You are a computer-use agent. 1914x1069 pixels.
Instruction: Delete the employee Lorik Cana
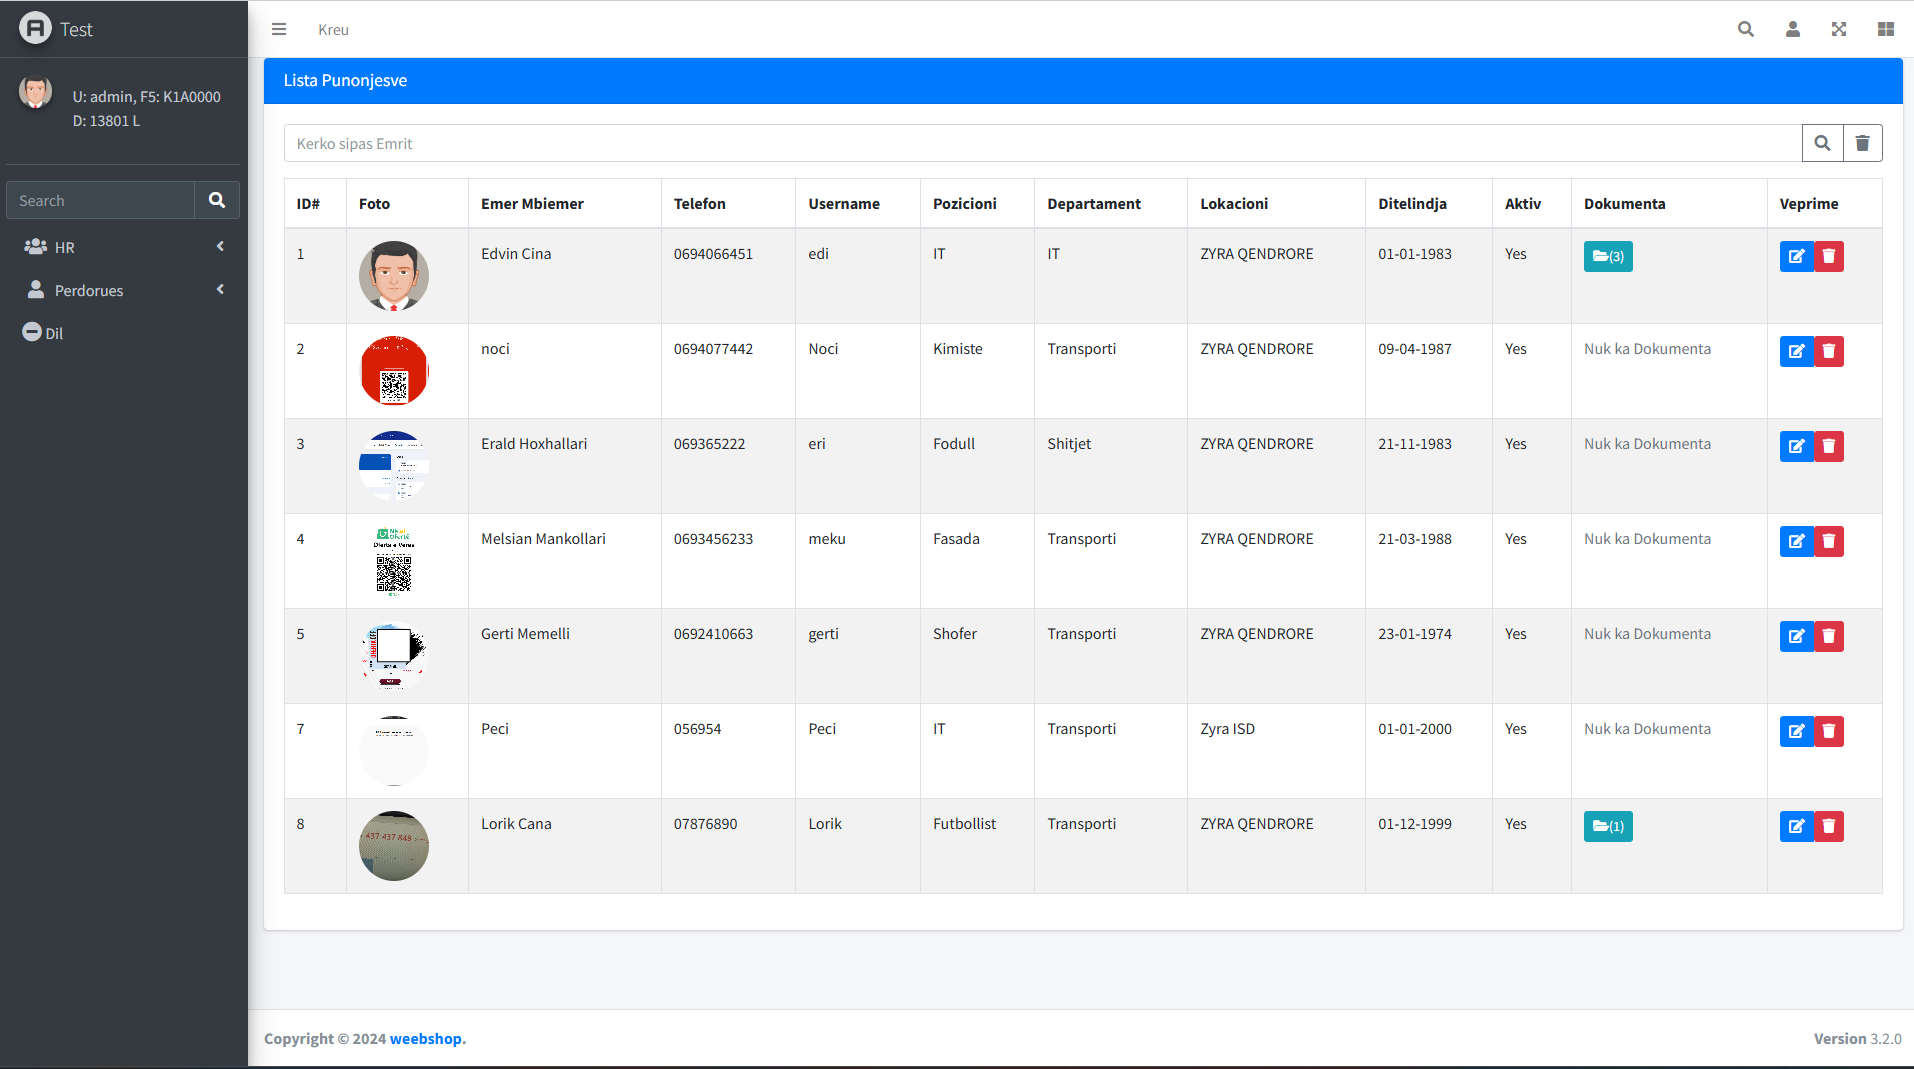(1828, 826)
